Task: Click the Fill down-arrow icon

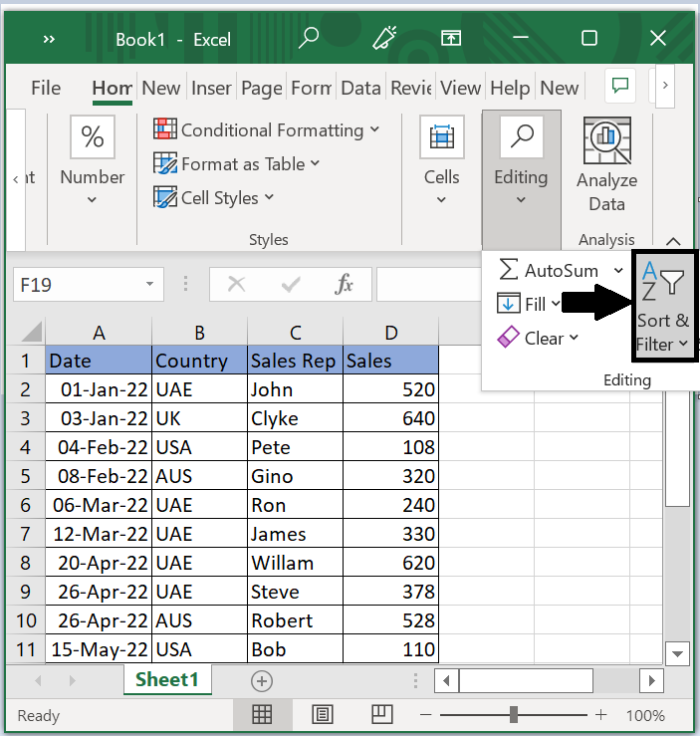Action: (508, 303)
